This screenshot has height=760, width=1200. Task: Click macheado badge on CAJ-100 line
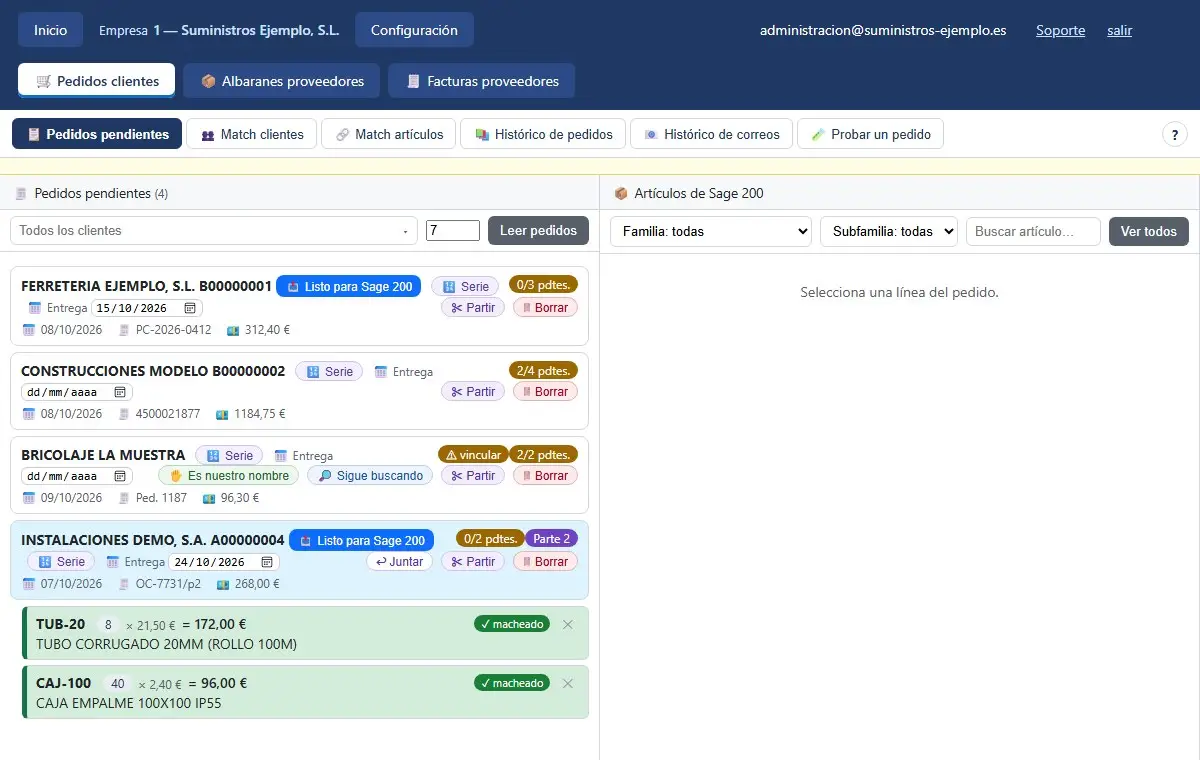[x=512, y=683]
